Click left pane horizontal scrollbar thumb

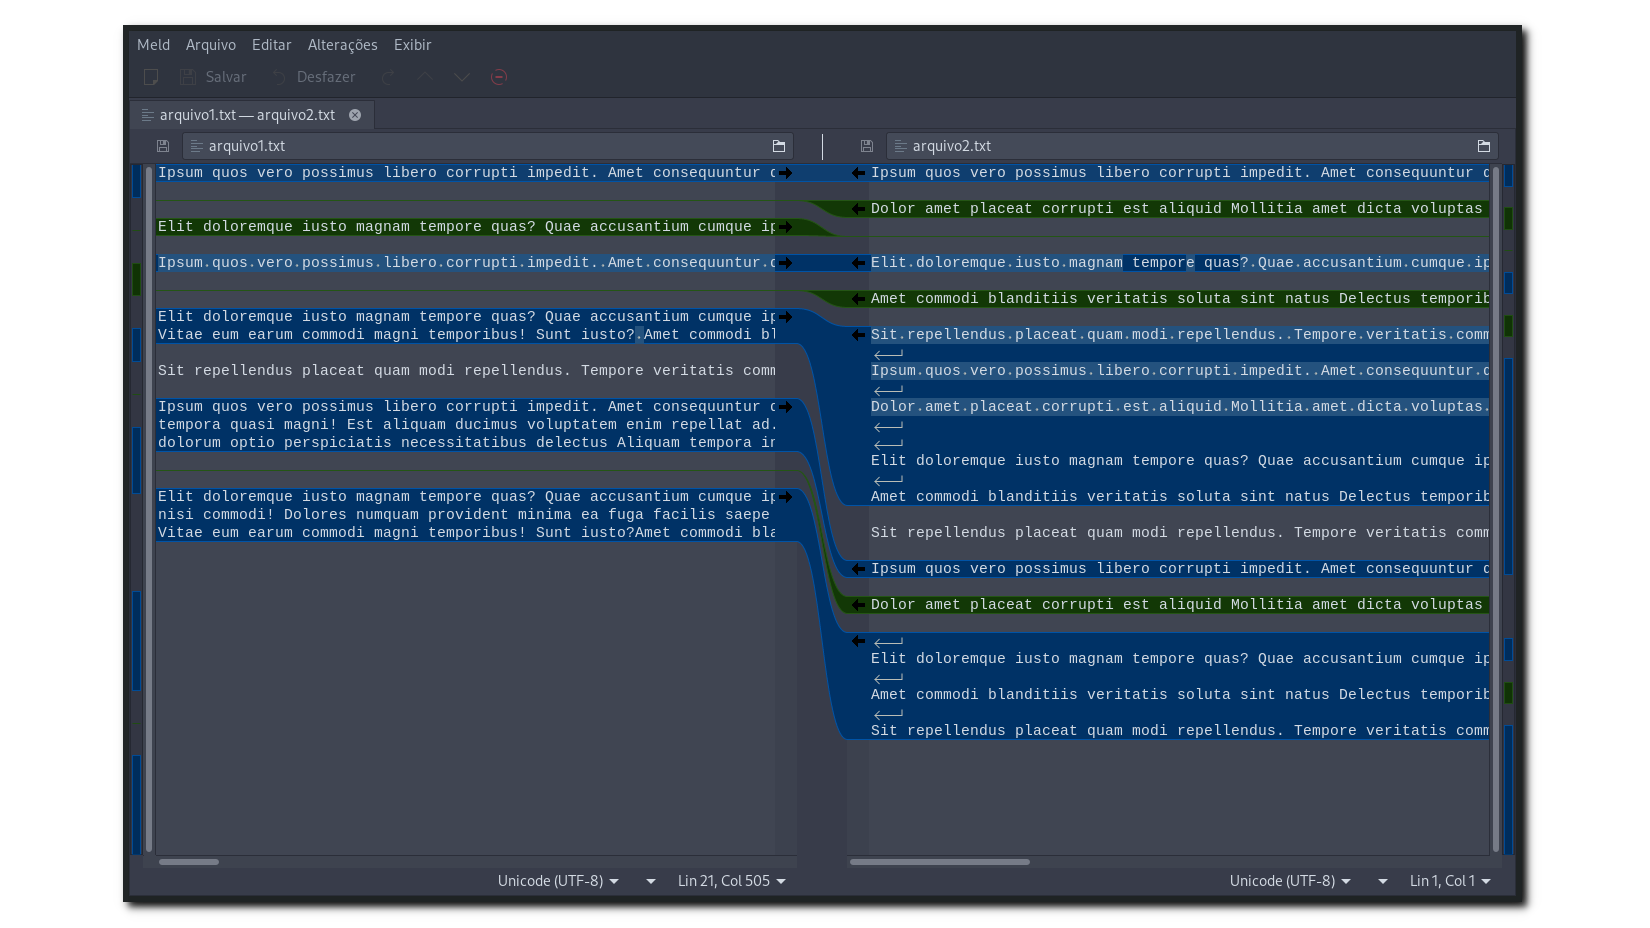pyautogui.click(x=189, y=862)
